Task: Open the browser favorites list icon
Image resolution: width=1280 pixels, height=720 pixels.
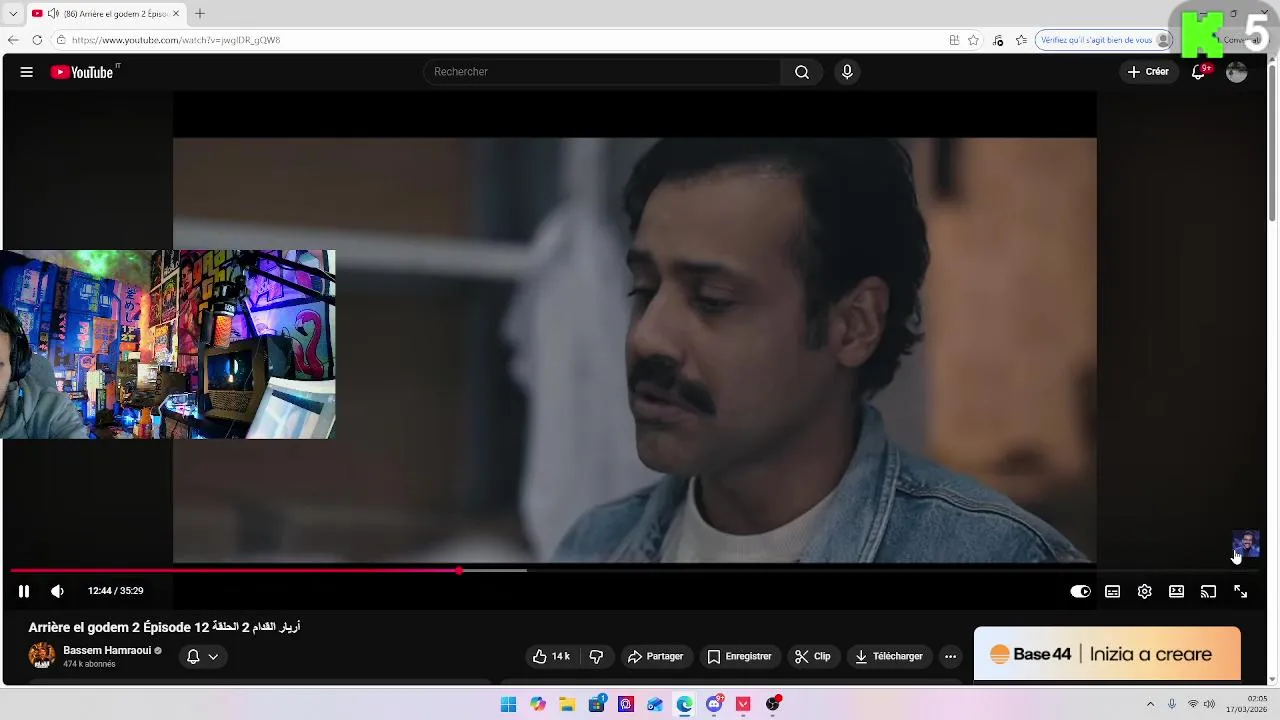Action: coord(1021,40)
